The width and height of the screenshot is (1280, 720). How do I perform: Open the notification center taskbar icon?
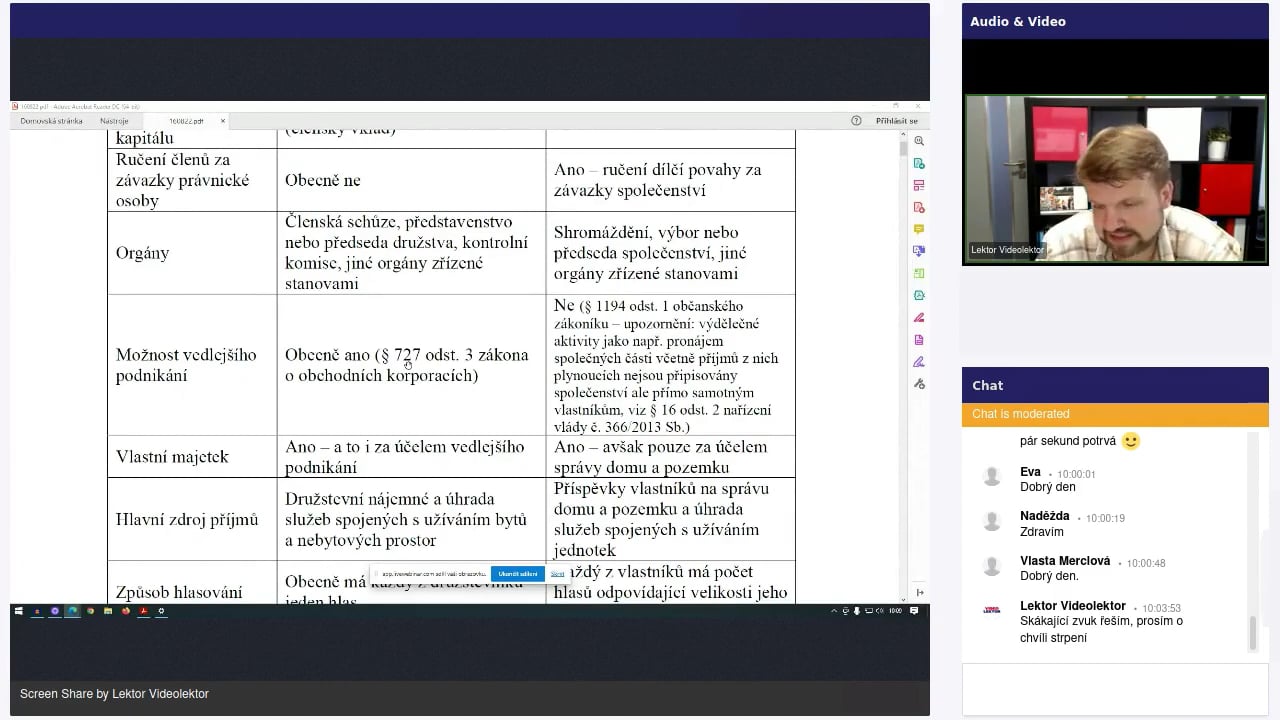pyautogui.click(x=914, y=611)
